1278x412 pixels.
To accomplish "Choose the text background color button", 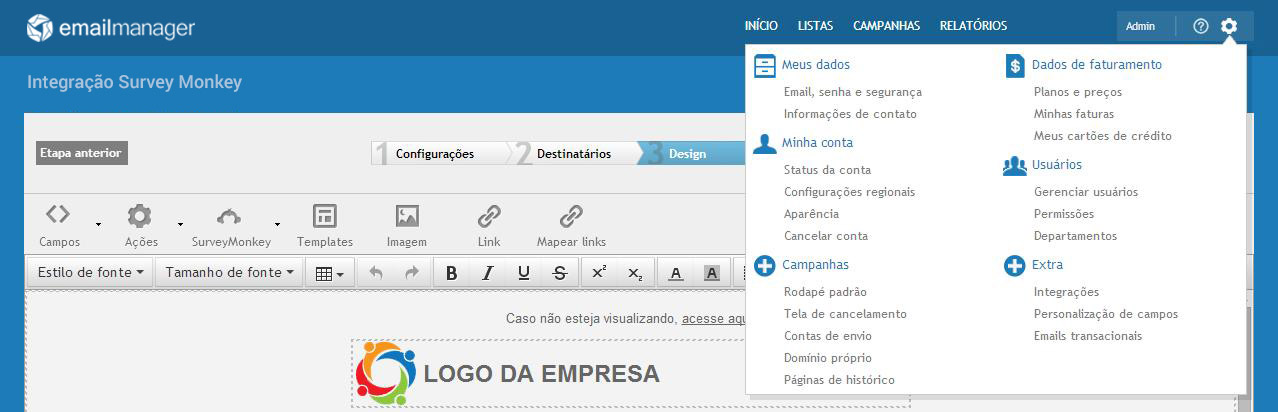I will click(712, 273).
